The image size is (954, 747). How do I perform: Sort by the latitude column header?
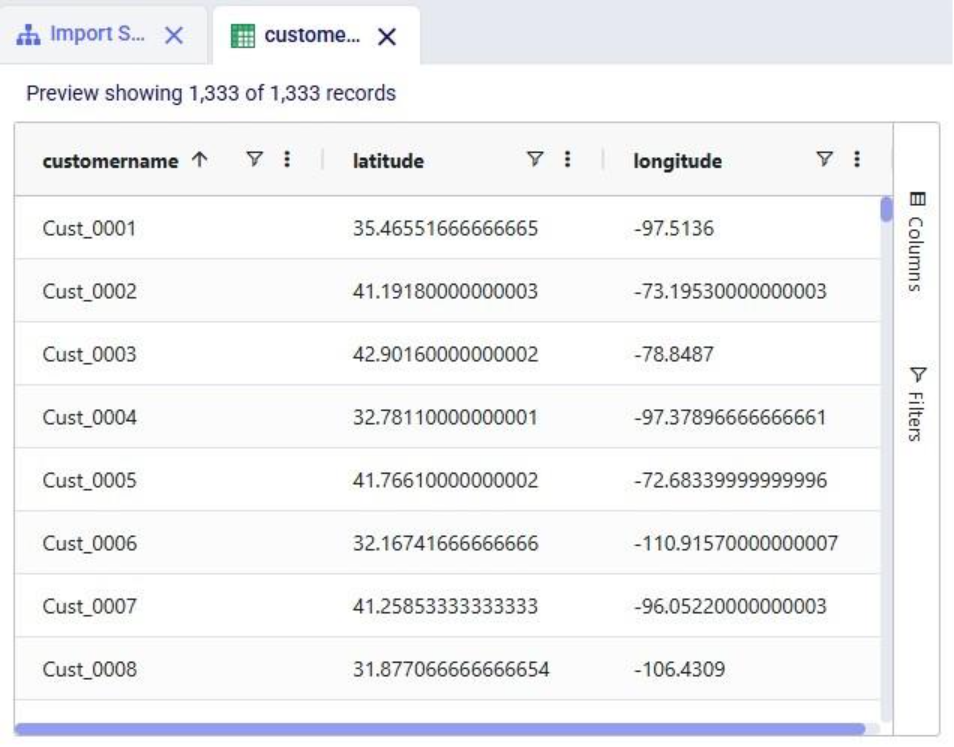[388, 161]
